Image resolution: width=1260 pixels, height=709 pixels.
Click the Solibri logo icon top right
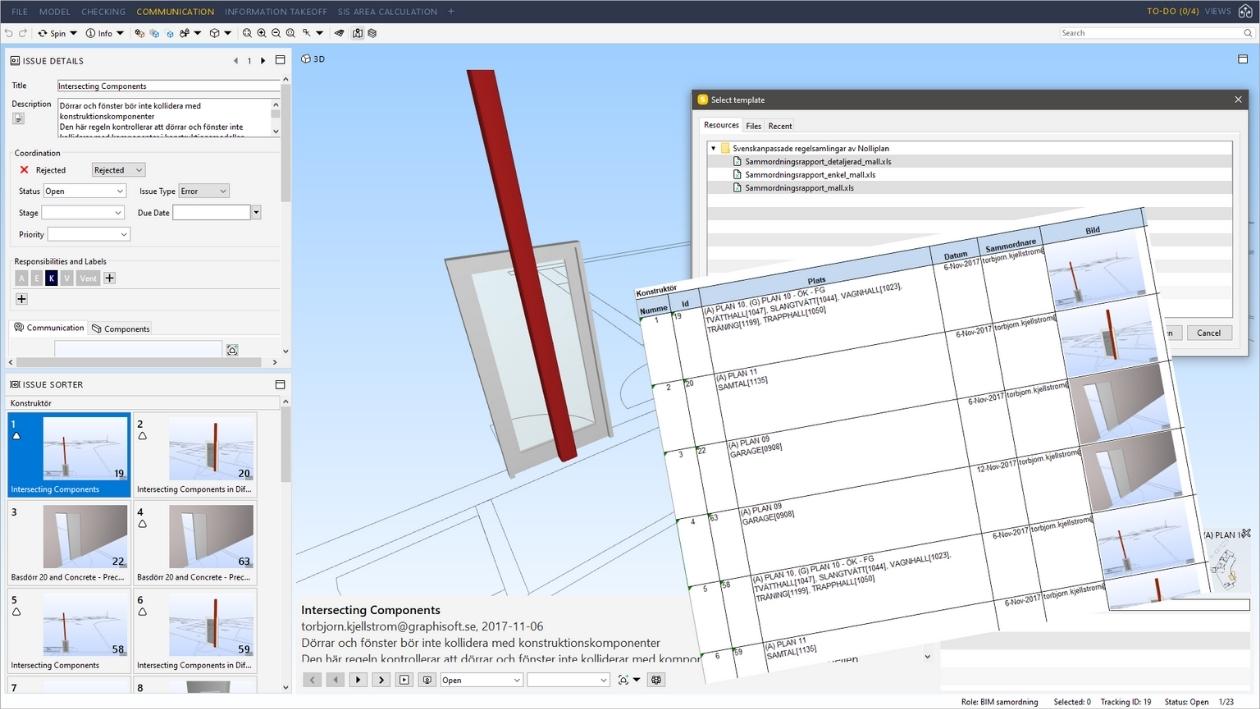(x=1246, y=11)
